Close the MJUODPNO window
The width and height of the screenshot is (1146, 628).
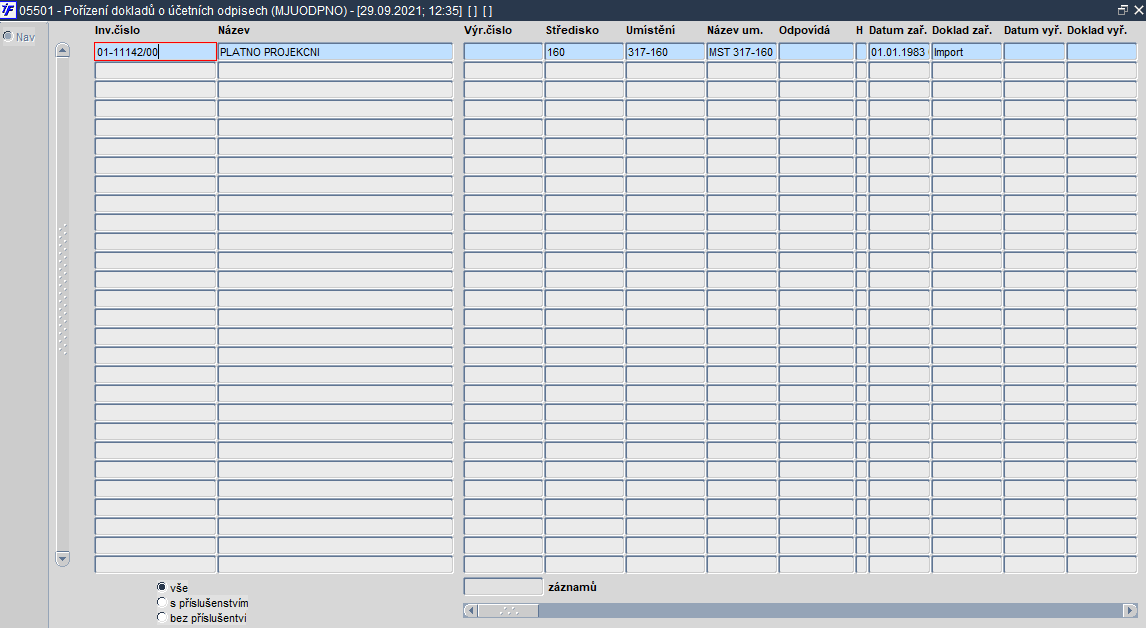[x=1138, y=10]
